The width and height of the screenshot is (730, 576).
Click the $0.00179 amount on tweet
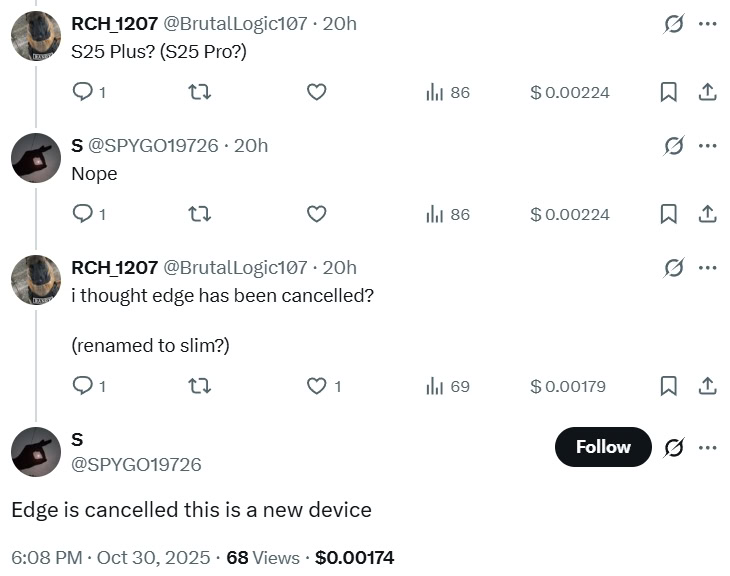(x=568, y=386)
